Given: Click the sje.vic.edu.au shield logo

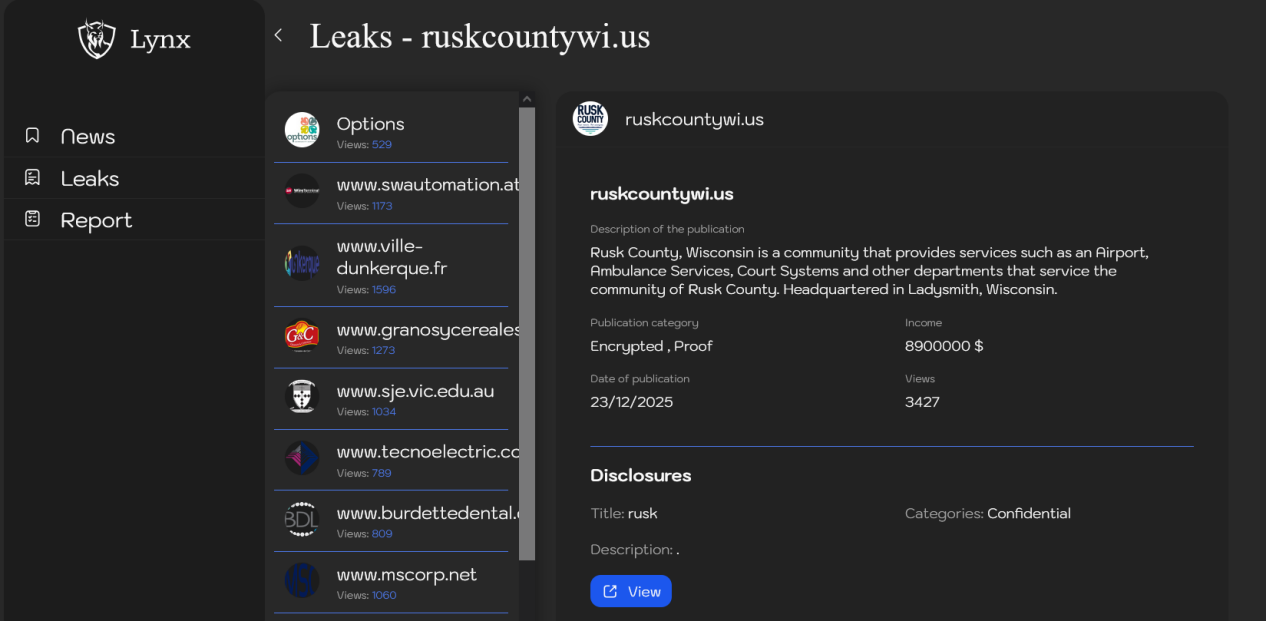Looking at the screenshot, I should click(x=302, y=397).
